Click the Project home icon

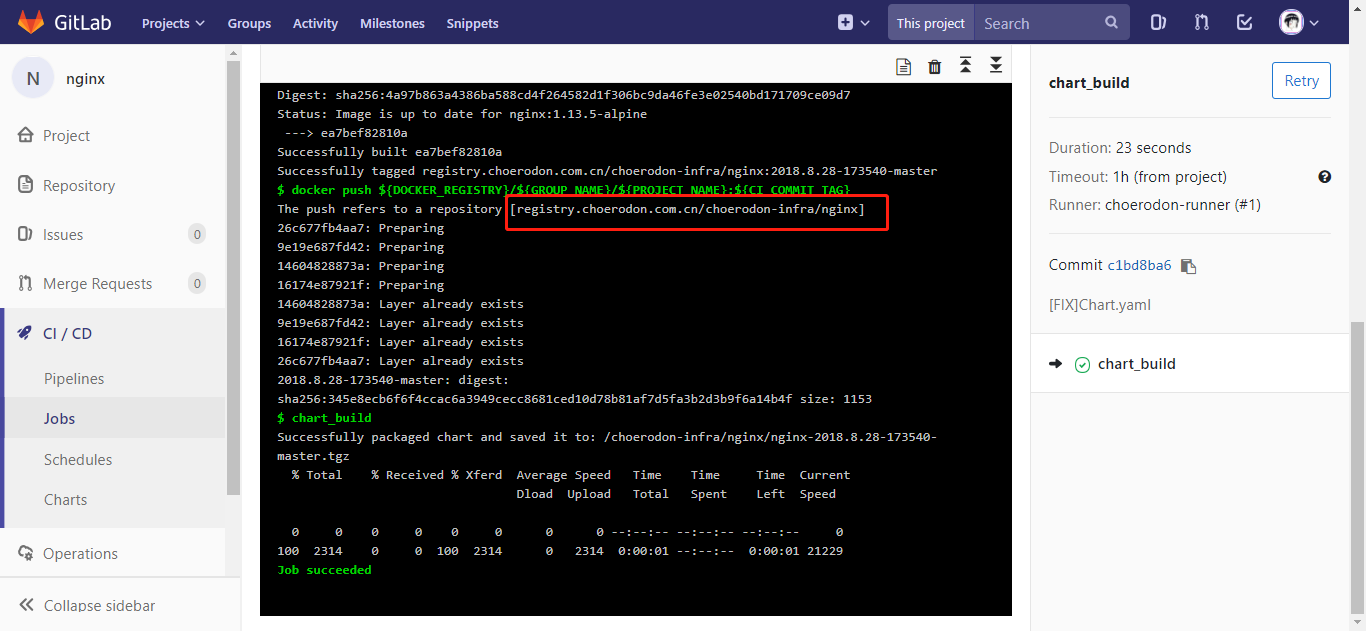point(26,135)
